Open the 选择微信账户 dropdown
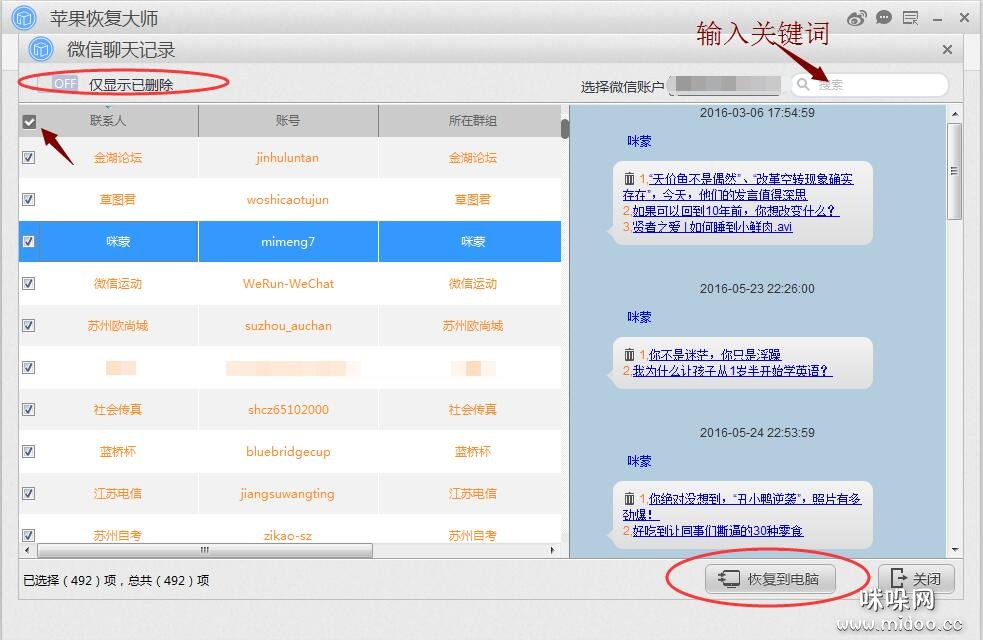 point(726,85)
